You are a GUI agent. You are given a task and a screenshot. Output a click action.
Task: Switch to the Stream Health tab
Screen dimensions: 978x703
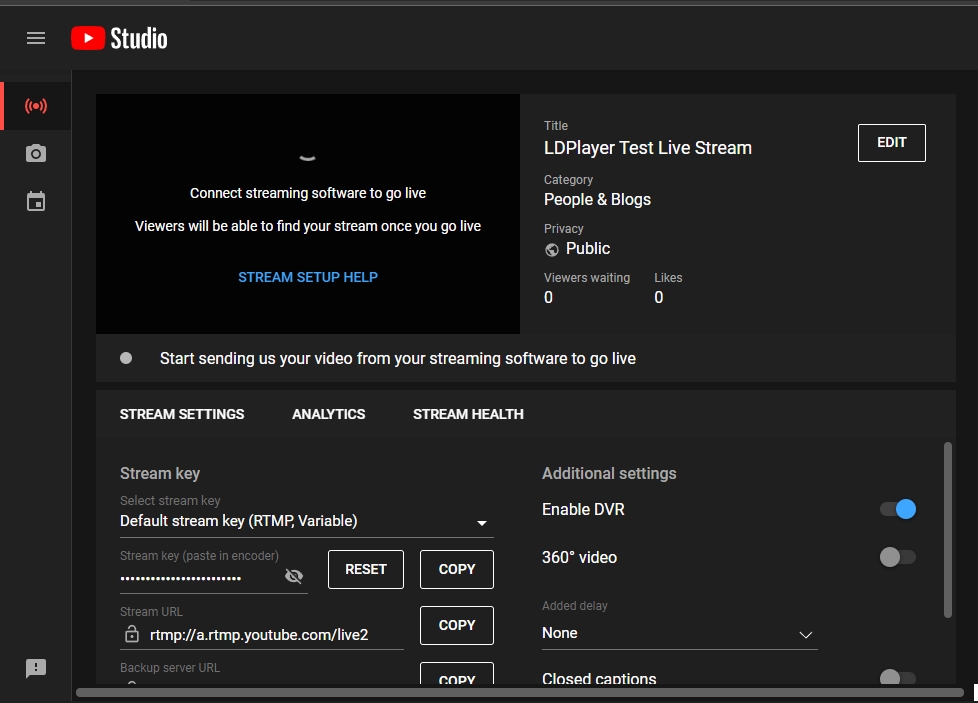tap(468, 414)
